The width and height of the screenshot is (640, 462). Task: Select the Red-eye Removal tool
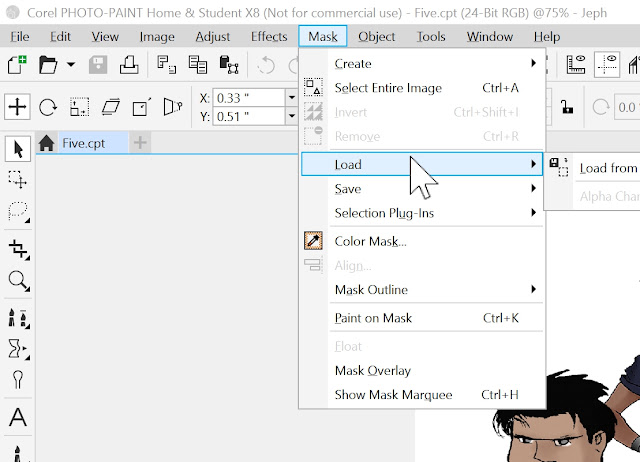(18, 380)
